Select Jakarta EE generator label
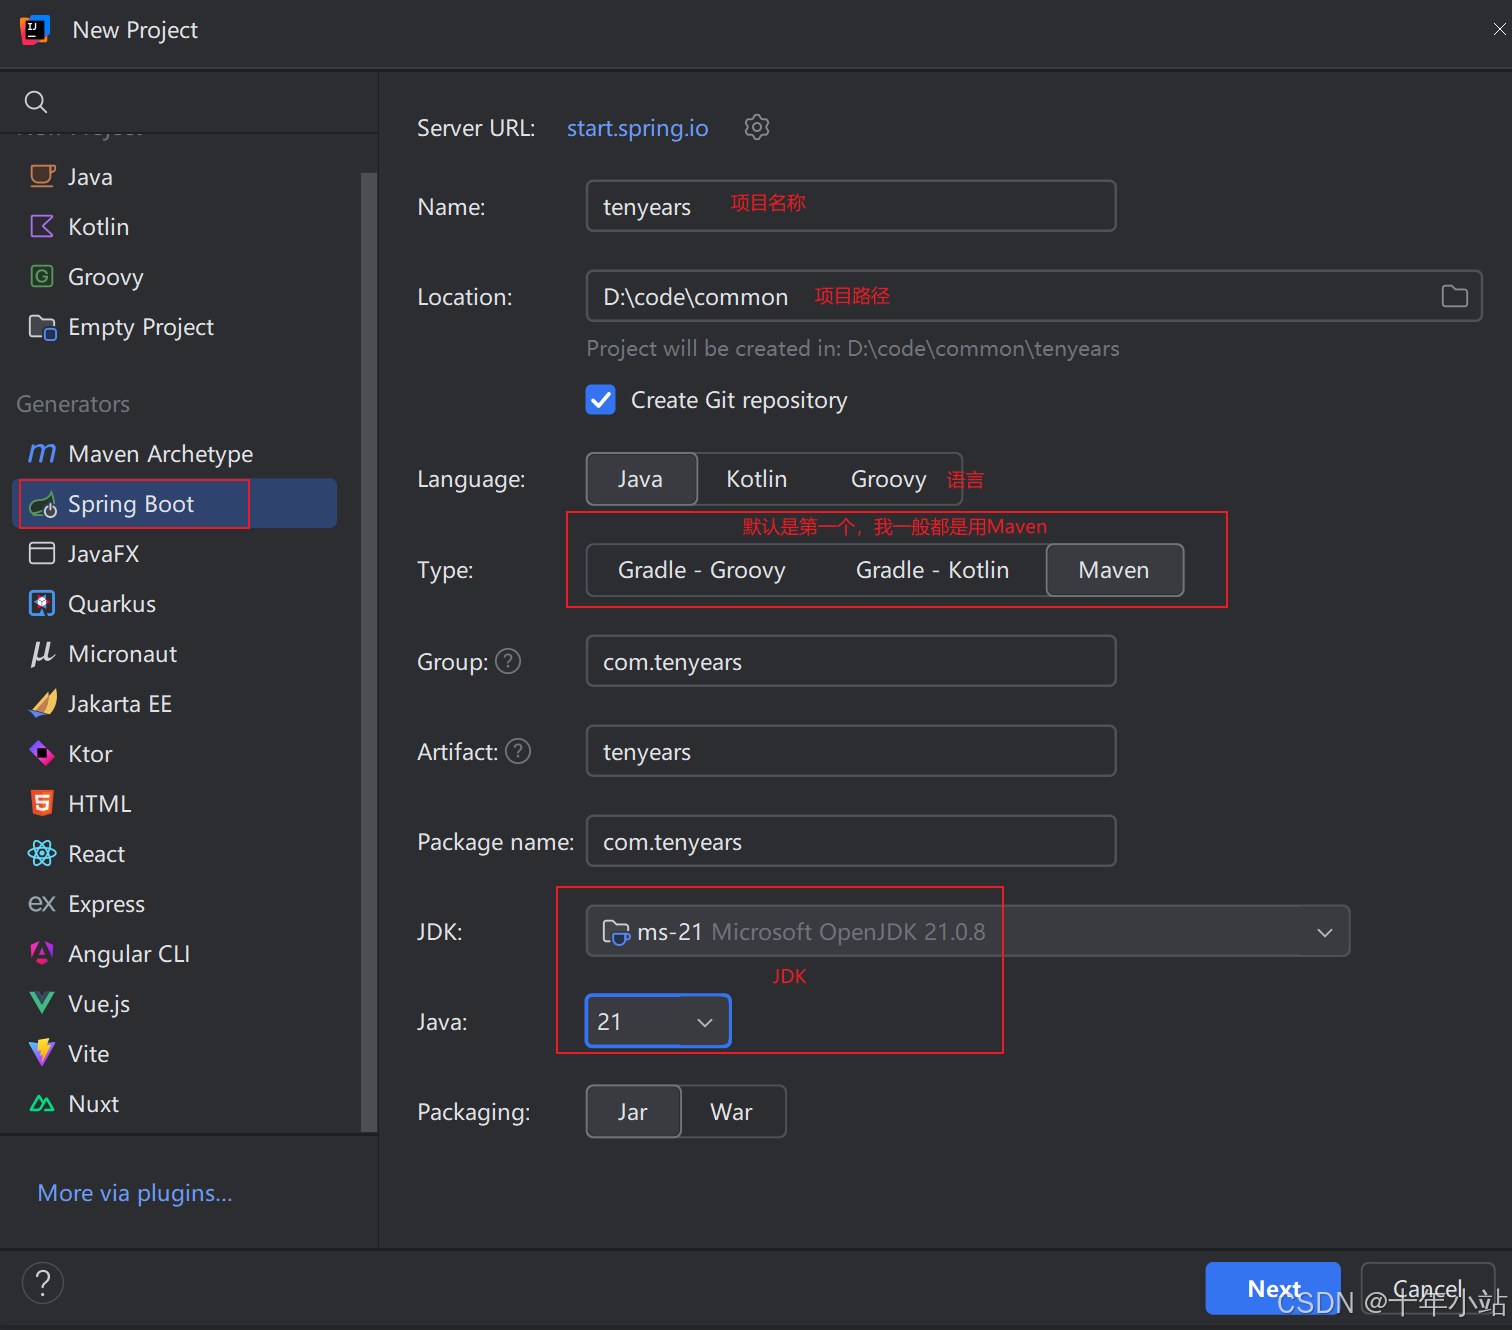 click(120, 704)
